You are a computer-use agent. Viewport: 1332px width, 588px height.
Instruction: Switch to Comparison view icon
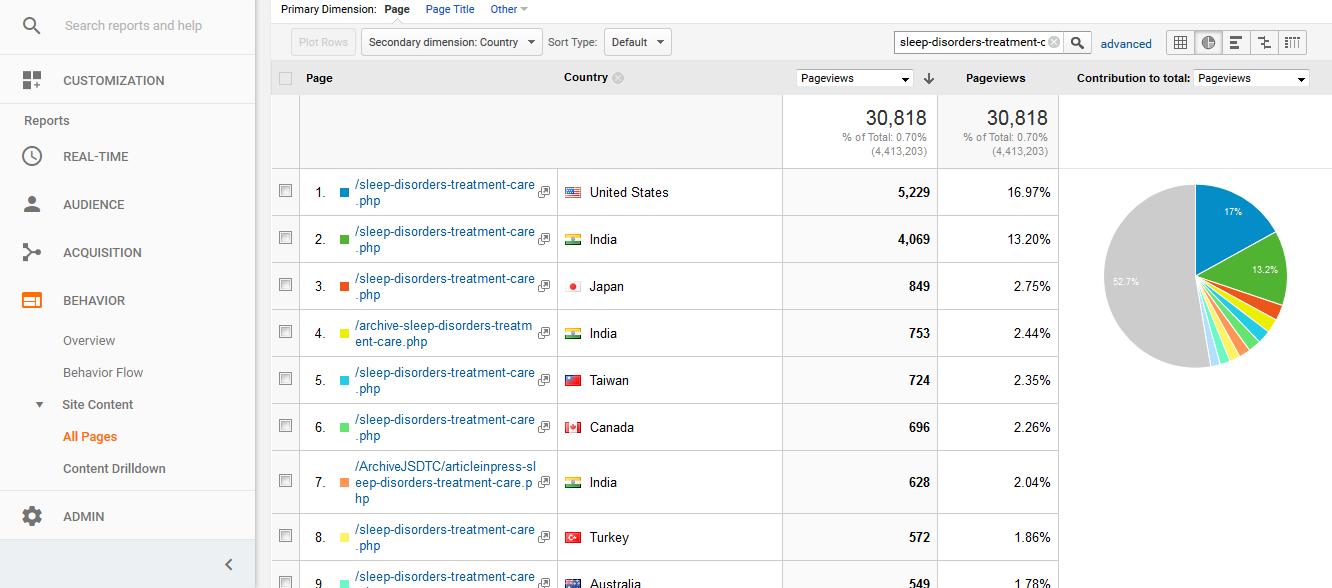[1265, 42]
